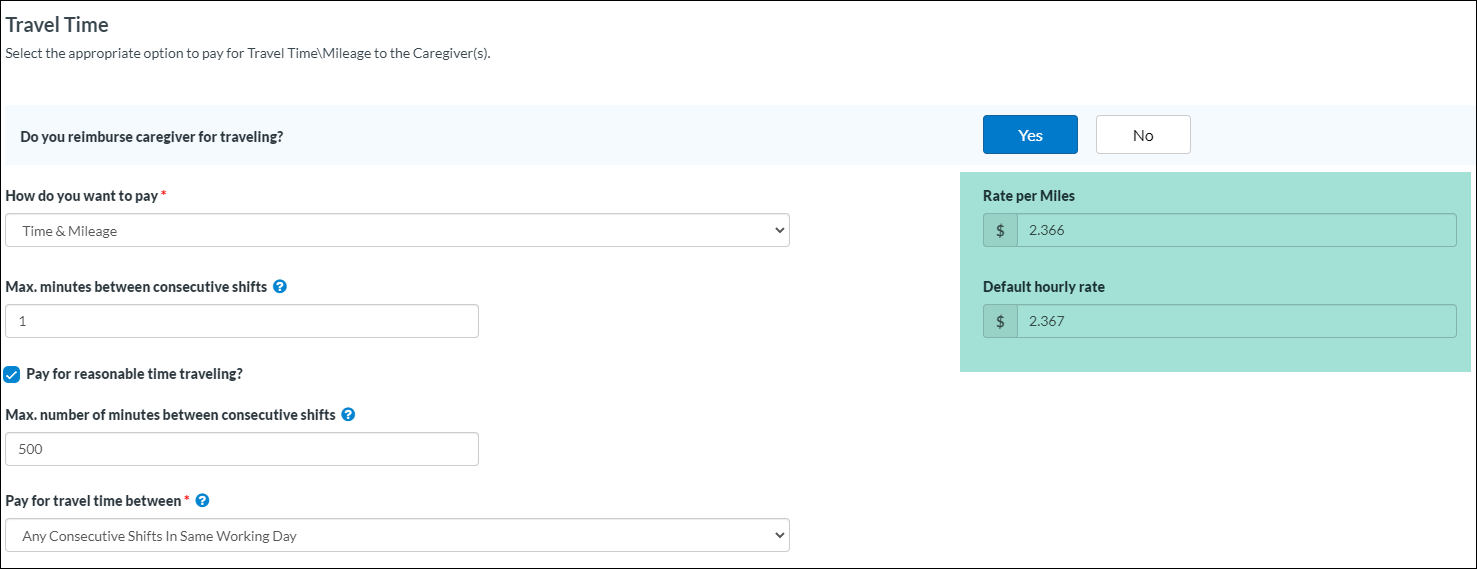The image size is (1477, 569).
Task: Click help icon beside Max. number of minutes
Action: pyautogui.click(x=348, y=415)
